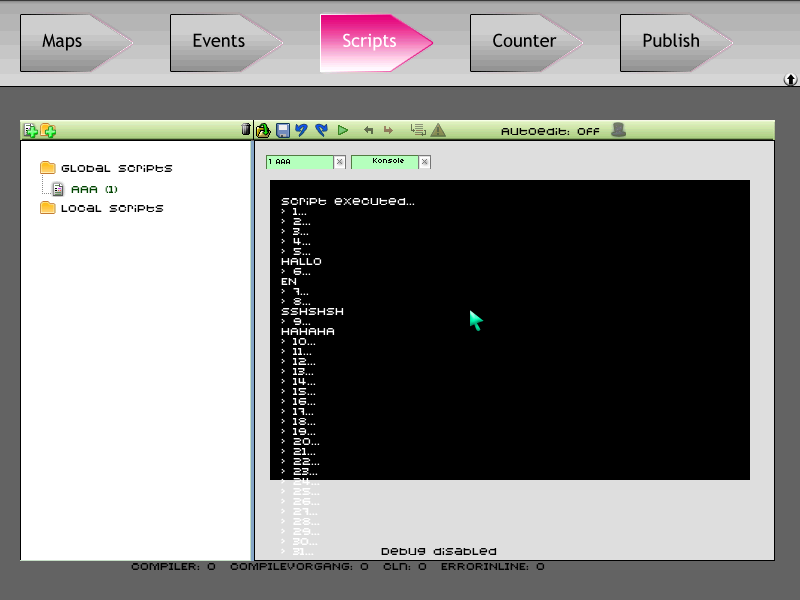This screenshot has height=600, width=800.
Task: Open the Events step
Action: click(x=226, y=43)
